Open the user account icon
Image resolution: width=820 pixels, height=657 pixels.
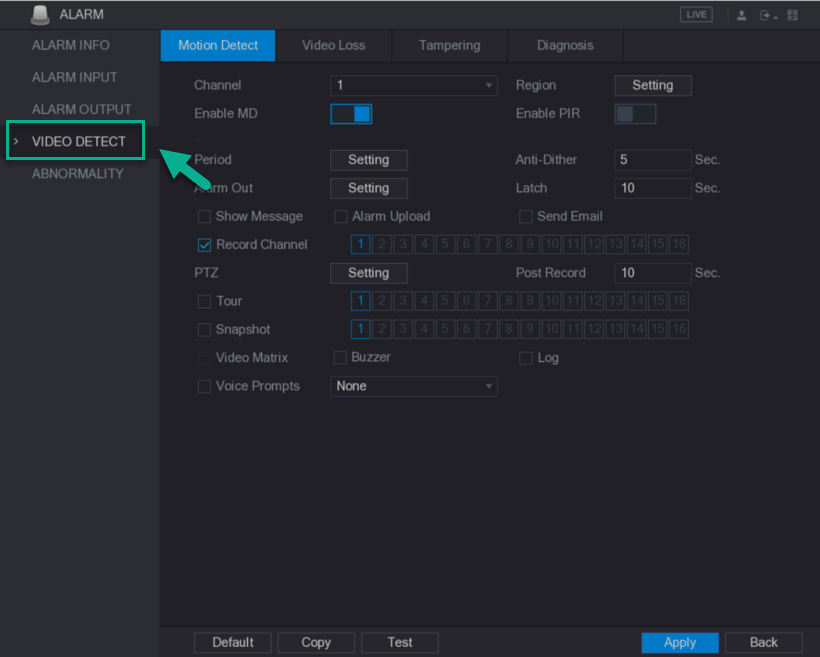pos(742,15)
